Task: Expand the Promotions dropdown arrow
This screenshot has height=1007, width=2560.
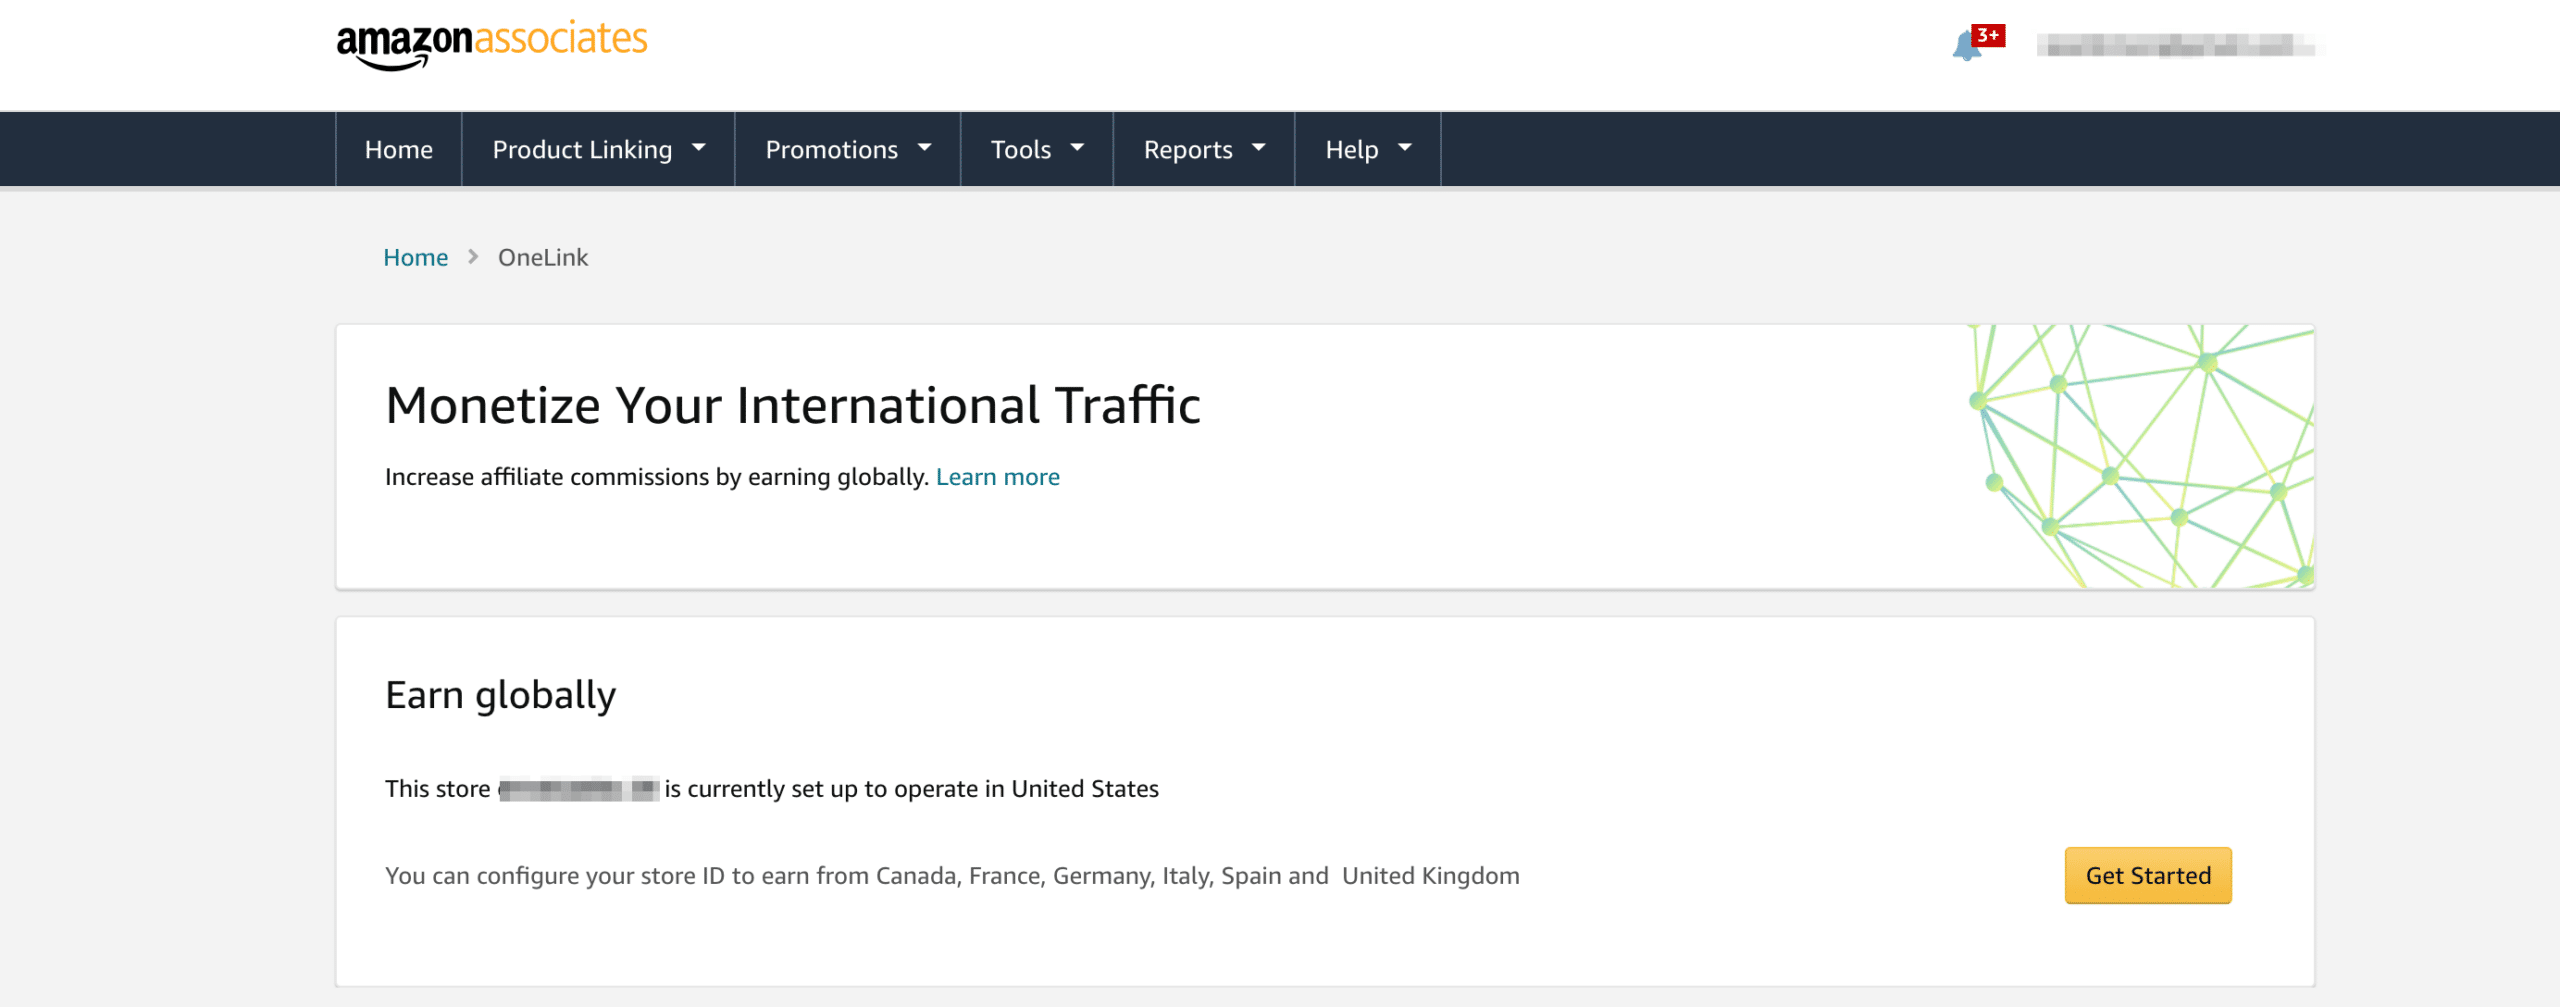Action: 925,148
